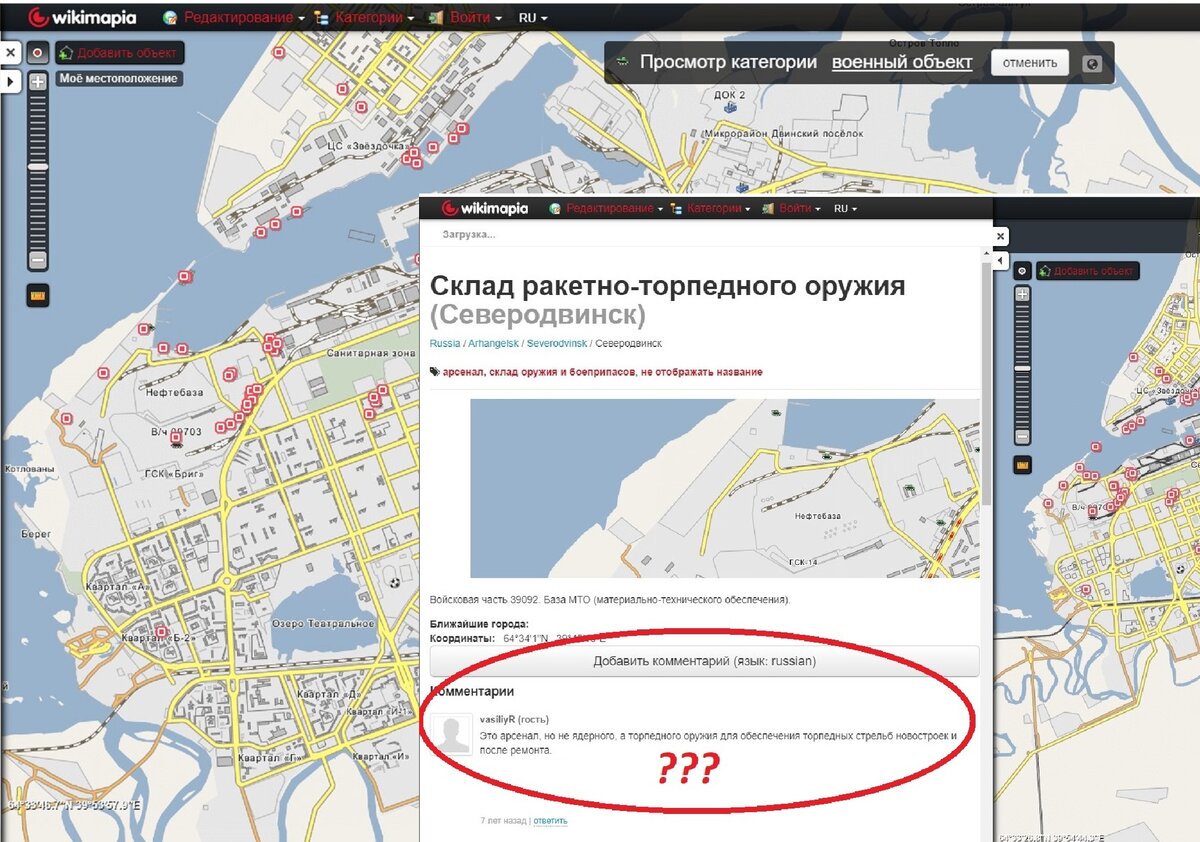Open the Russia breadcrumb link

445,343
